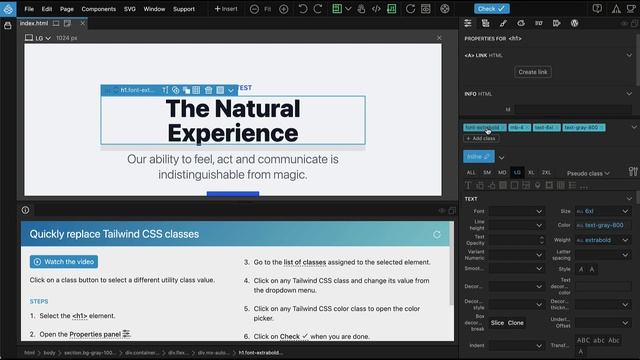
Task: Click the Undo arrow icon
Action: click(302, 9)
